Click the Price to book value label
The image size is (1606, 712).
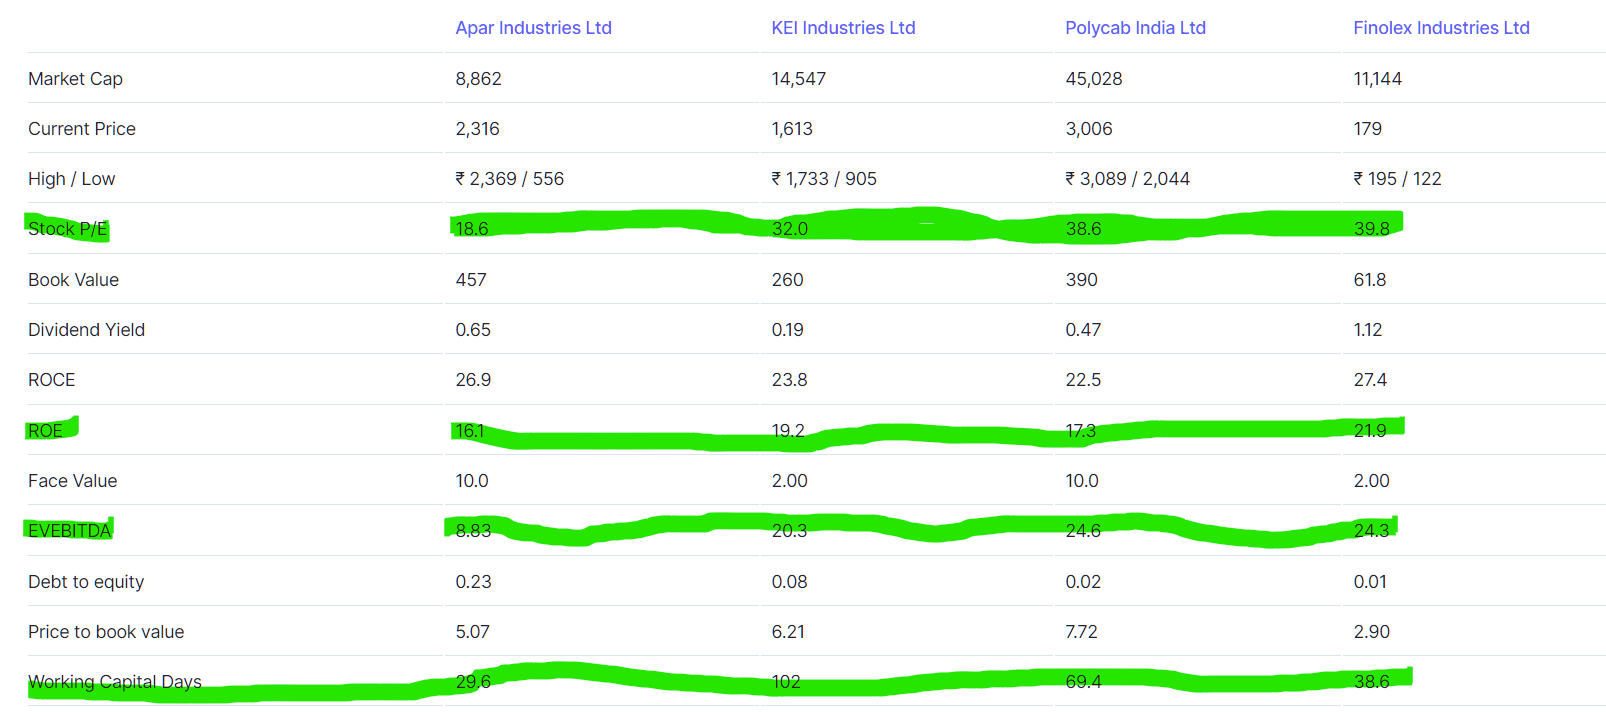coord(106,632)
